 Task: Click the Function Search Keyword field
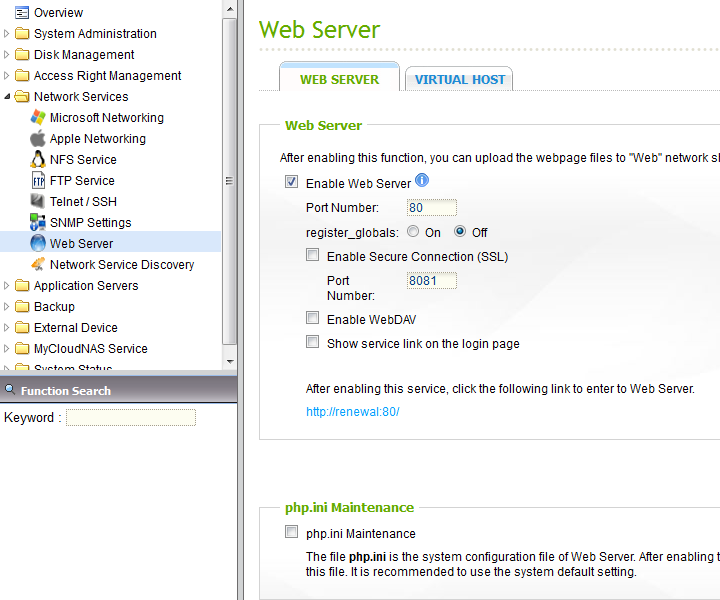[130, 418]
